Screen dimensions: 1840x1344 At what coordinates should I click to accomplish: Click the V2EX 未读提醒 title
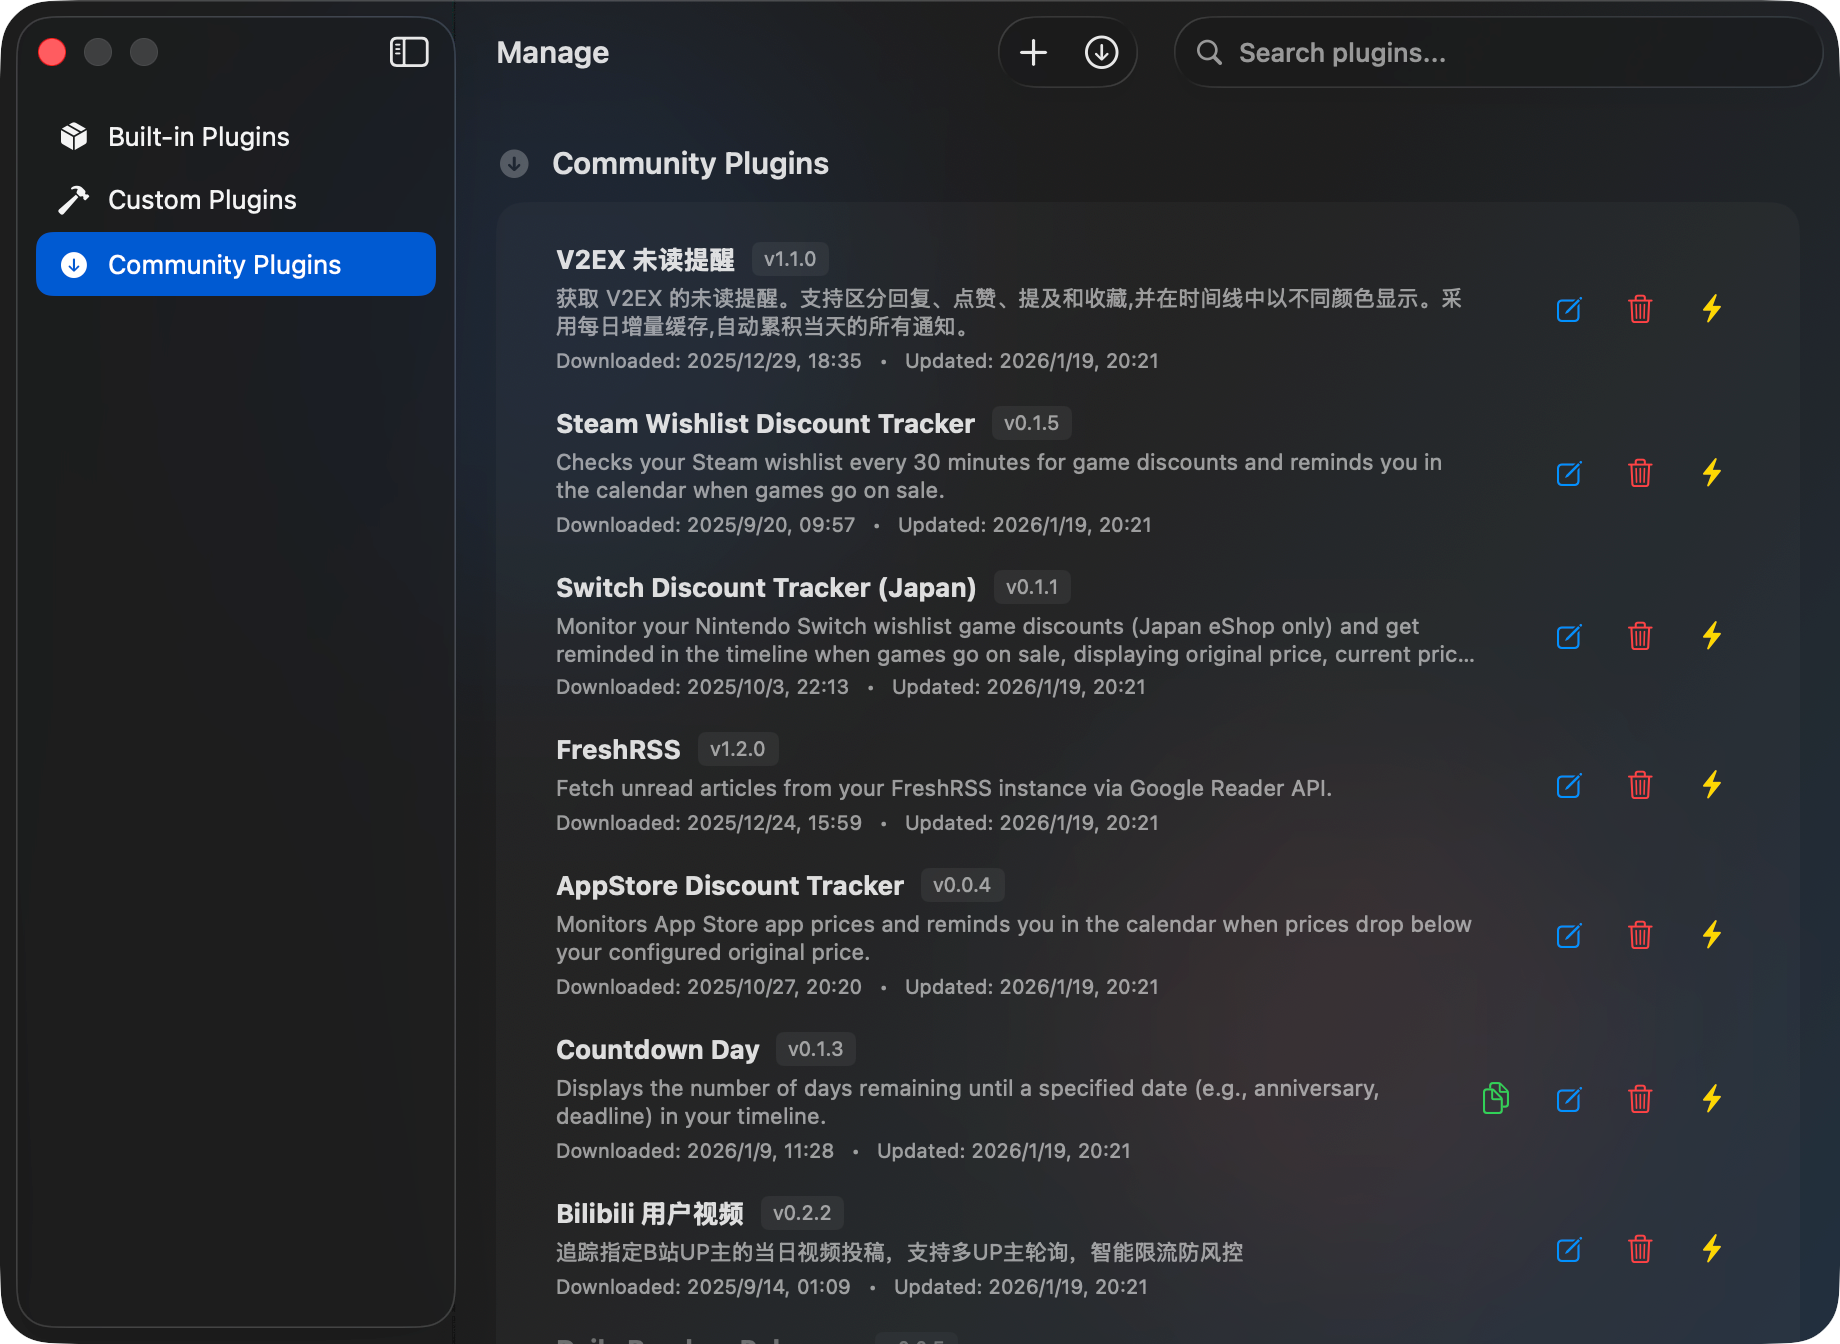(x=645, y=260)
